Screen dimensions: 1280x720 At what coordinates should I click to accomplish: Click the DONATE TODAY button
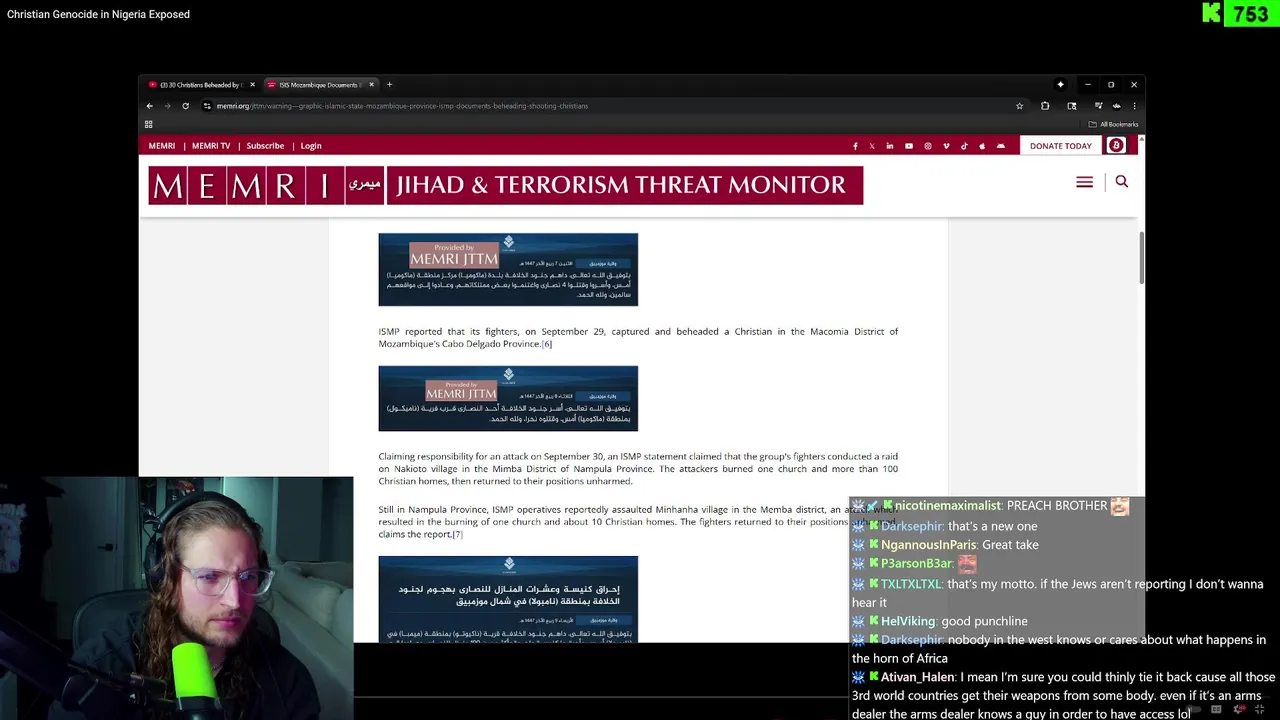1061,146
